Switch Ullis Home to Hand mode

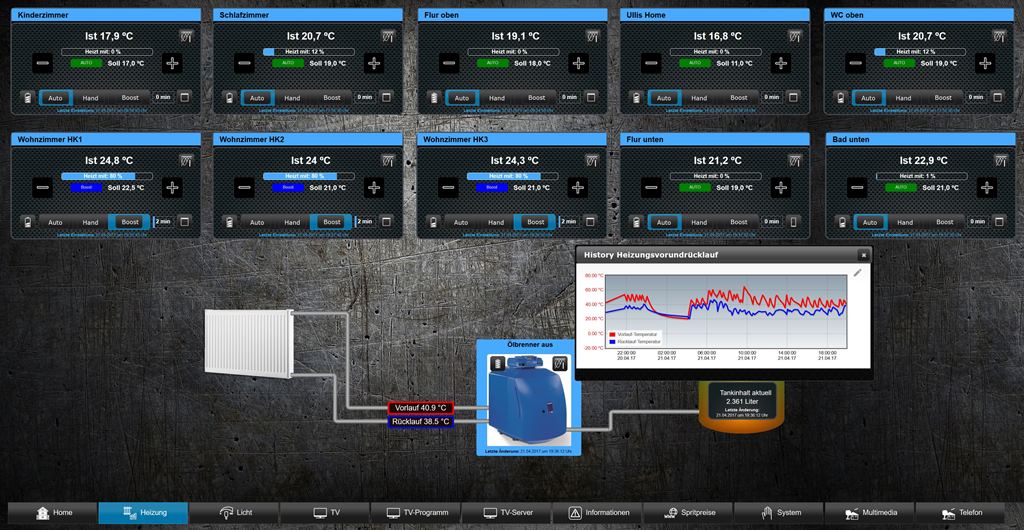coord(699,98)
